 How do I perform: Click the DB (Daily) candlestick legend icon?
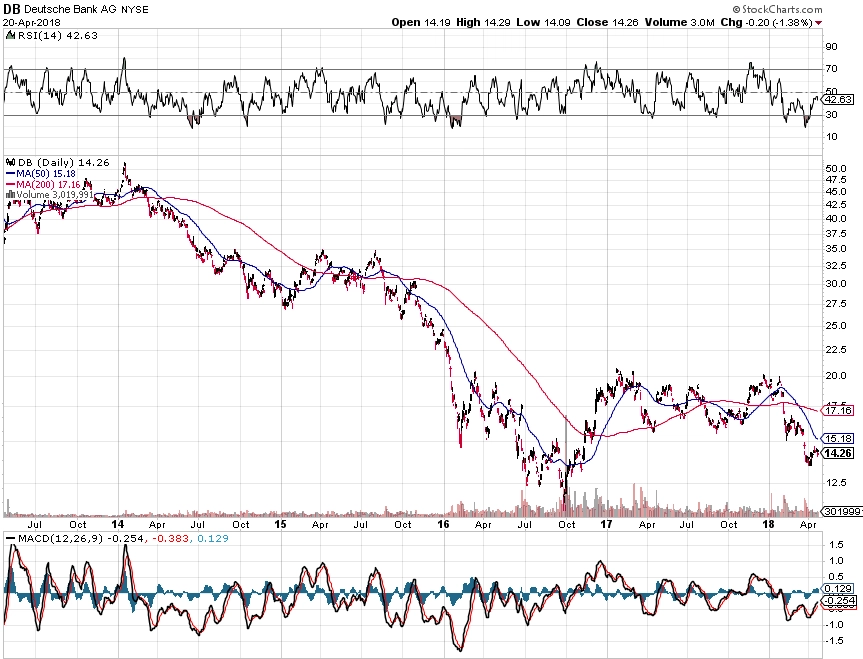(x=10, y=162)
